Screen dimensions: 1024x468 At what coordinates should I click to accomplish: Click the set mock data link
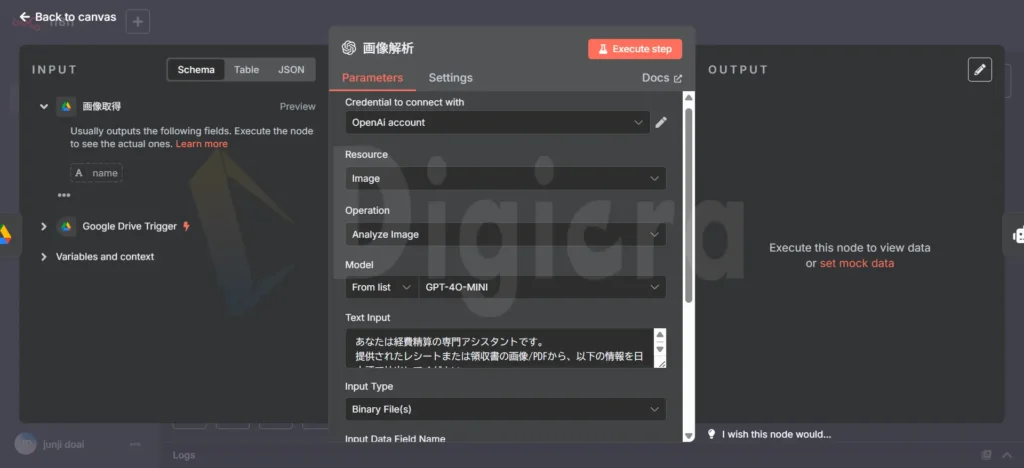pyautogui.click(x=857, y=263)
